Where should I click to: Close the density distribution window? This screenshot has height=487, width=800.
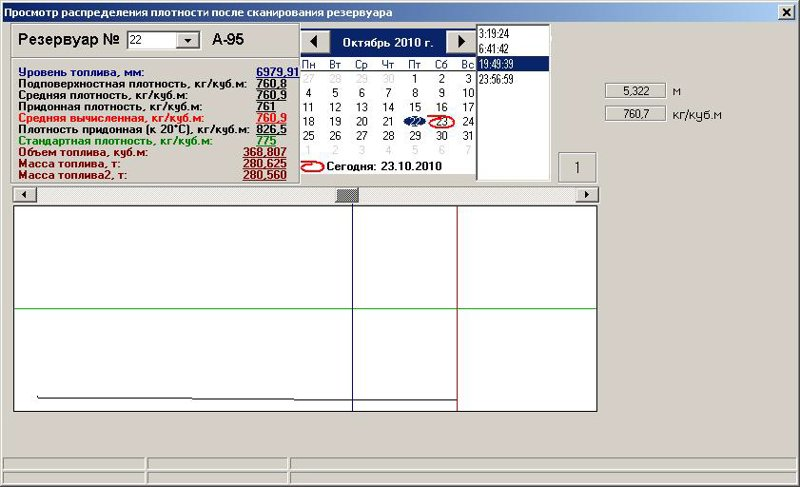tap(786, 12)
